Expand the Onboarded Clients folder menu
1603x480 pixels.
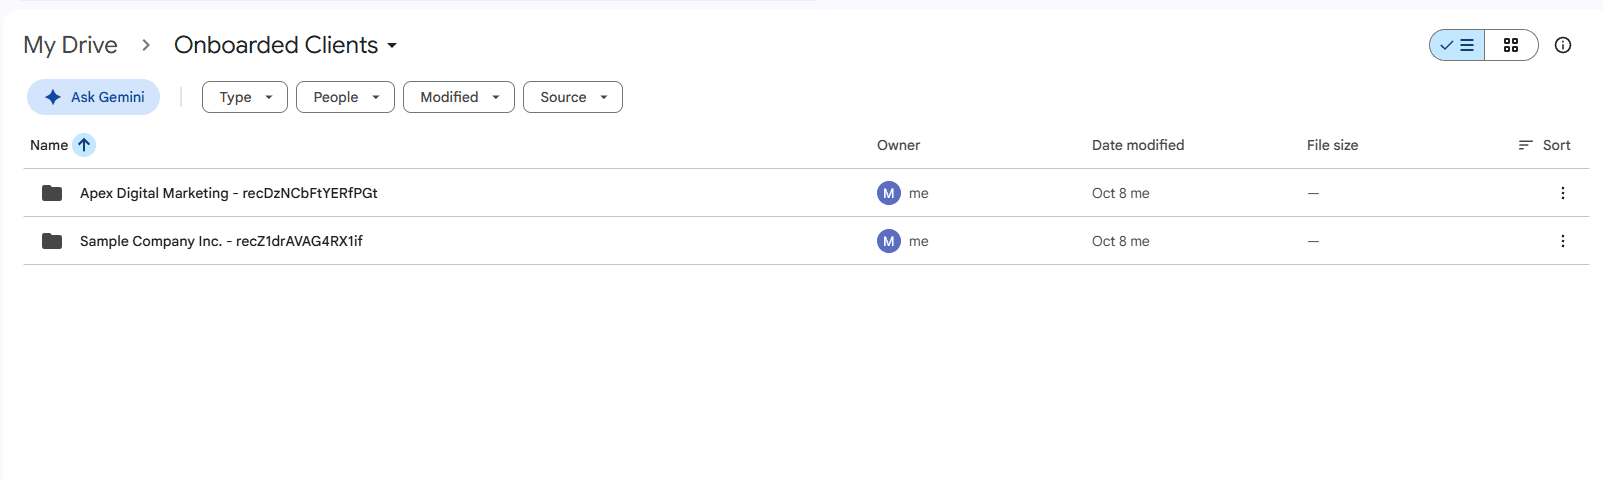click(286, 45)
